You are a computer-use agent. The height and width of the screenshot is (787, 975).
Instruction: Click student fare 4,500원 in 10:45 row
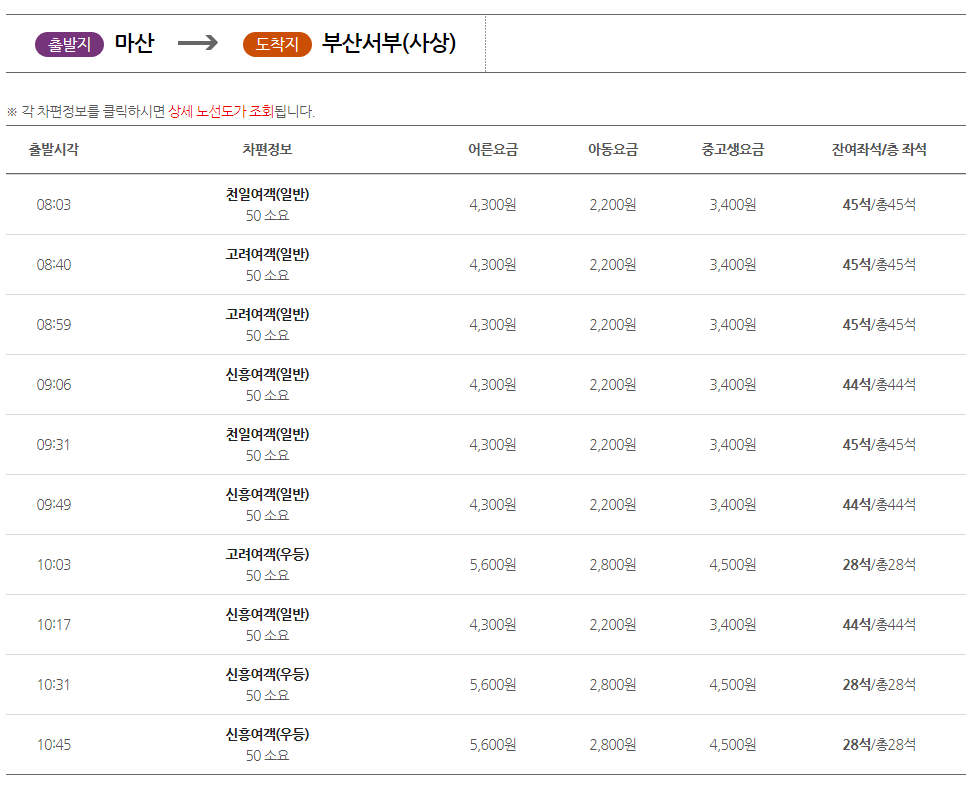click(x=733, y=745)
